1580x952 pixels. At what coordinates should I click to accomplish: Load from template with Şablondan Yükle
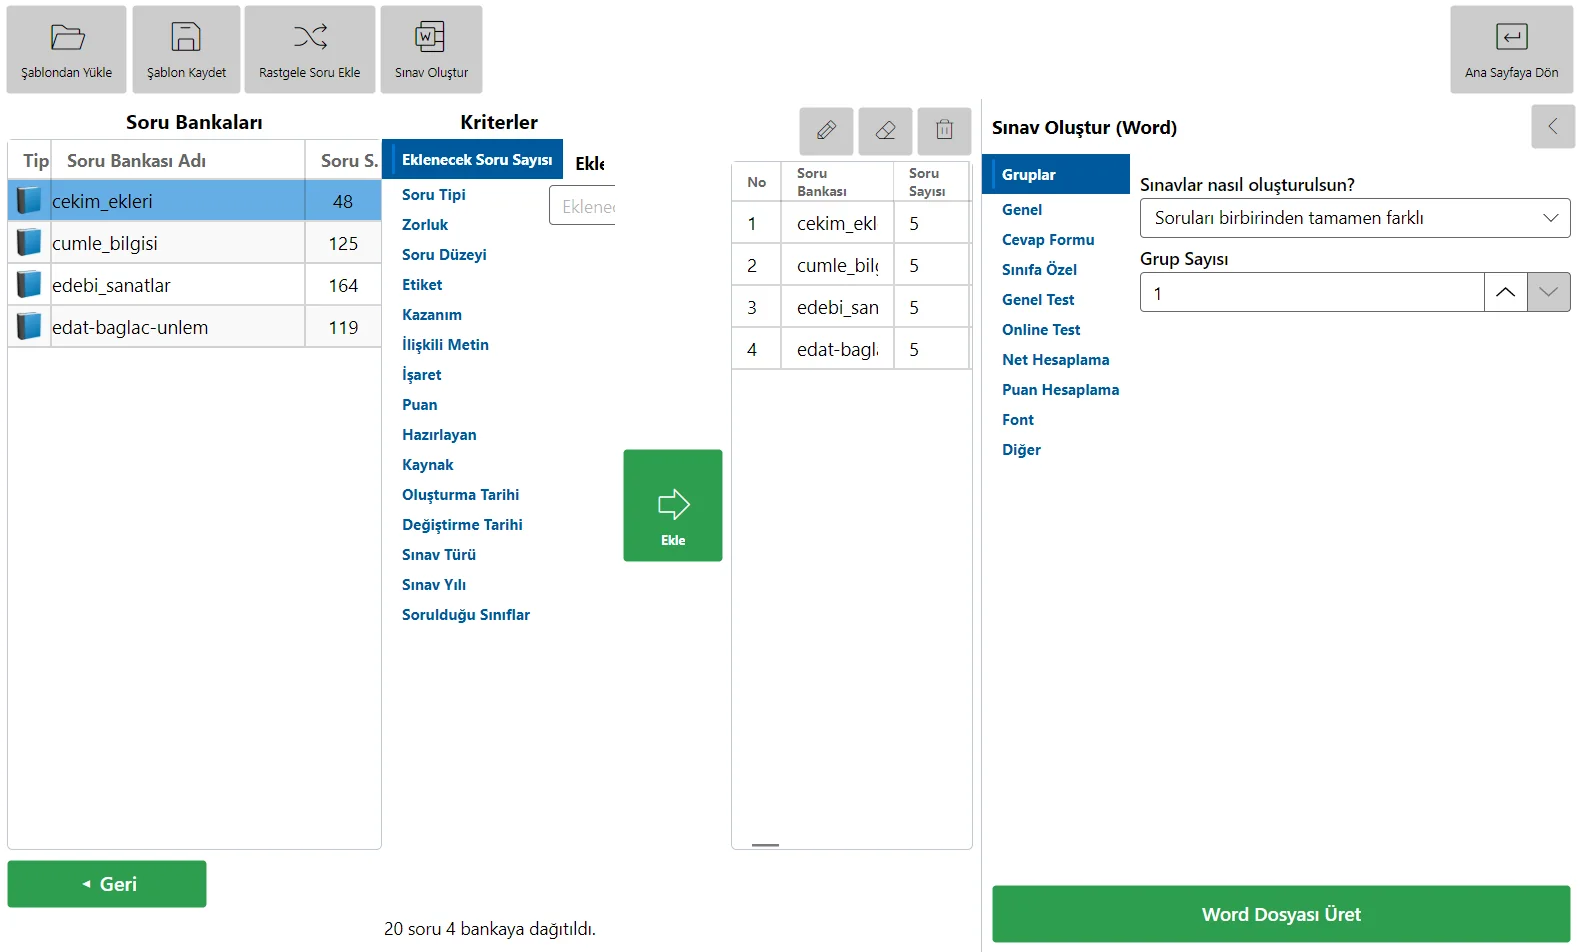[67, 50]
